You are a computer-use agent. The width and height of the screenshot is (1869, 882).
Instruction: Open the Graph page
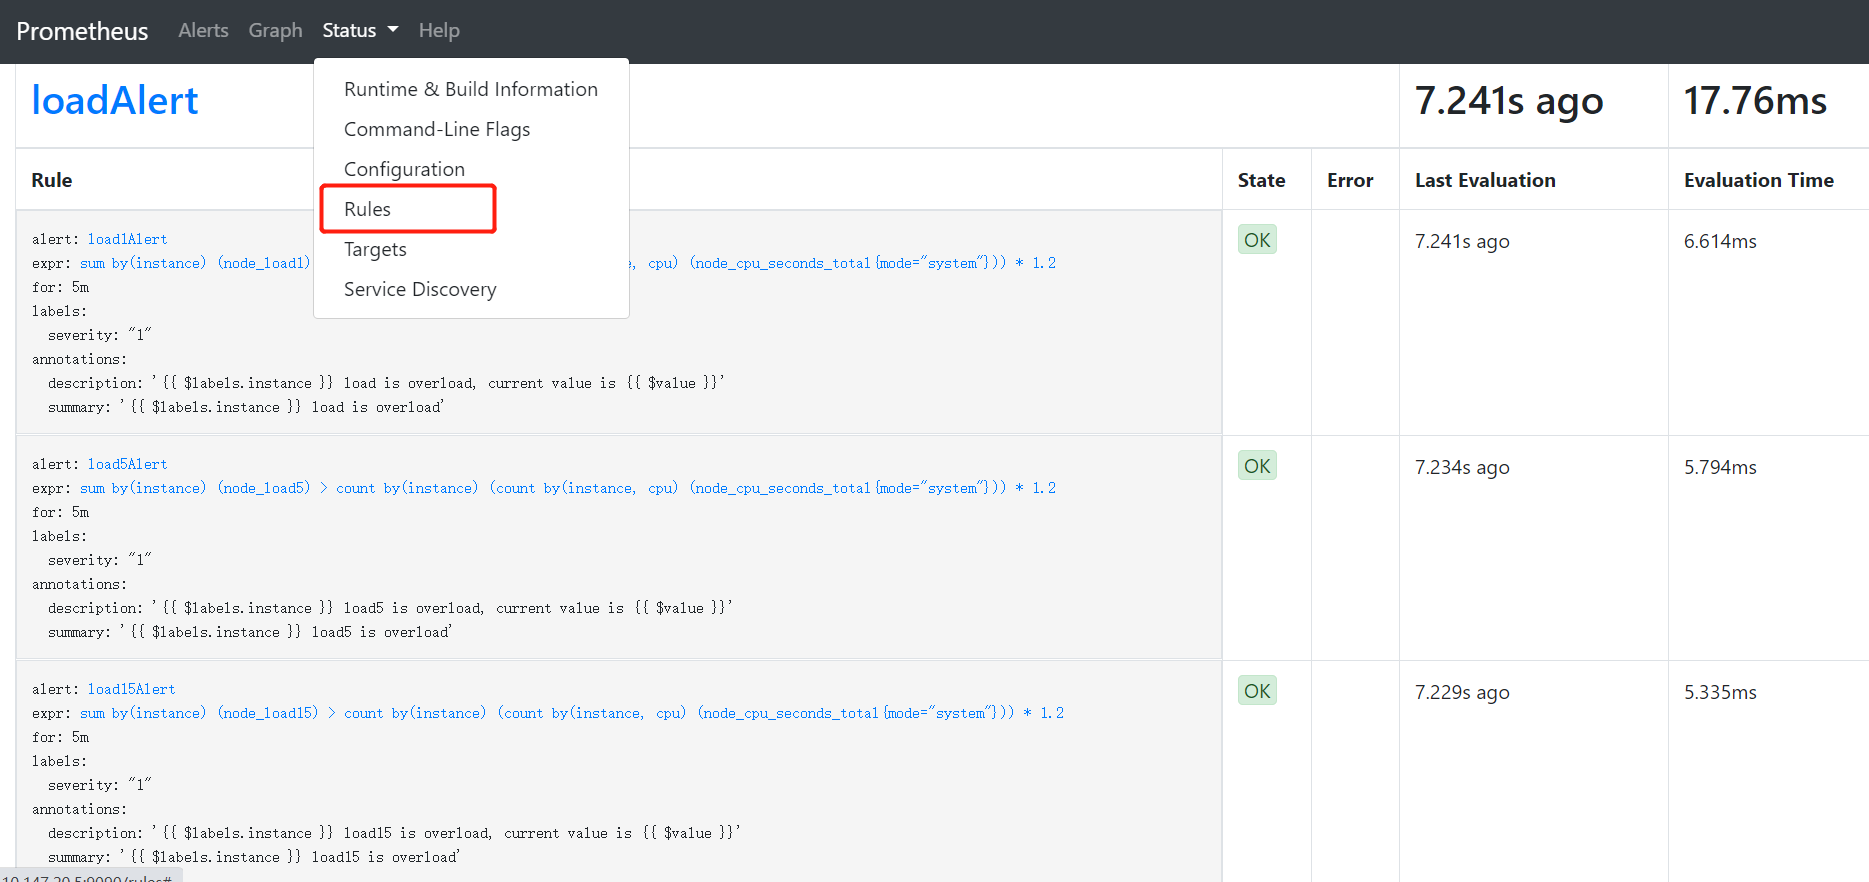pos(275,31)
